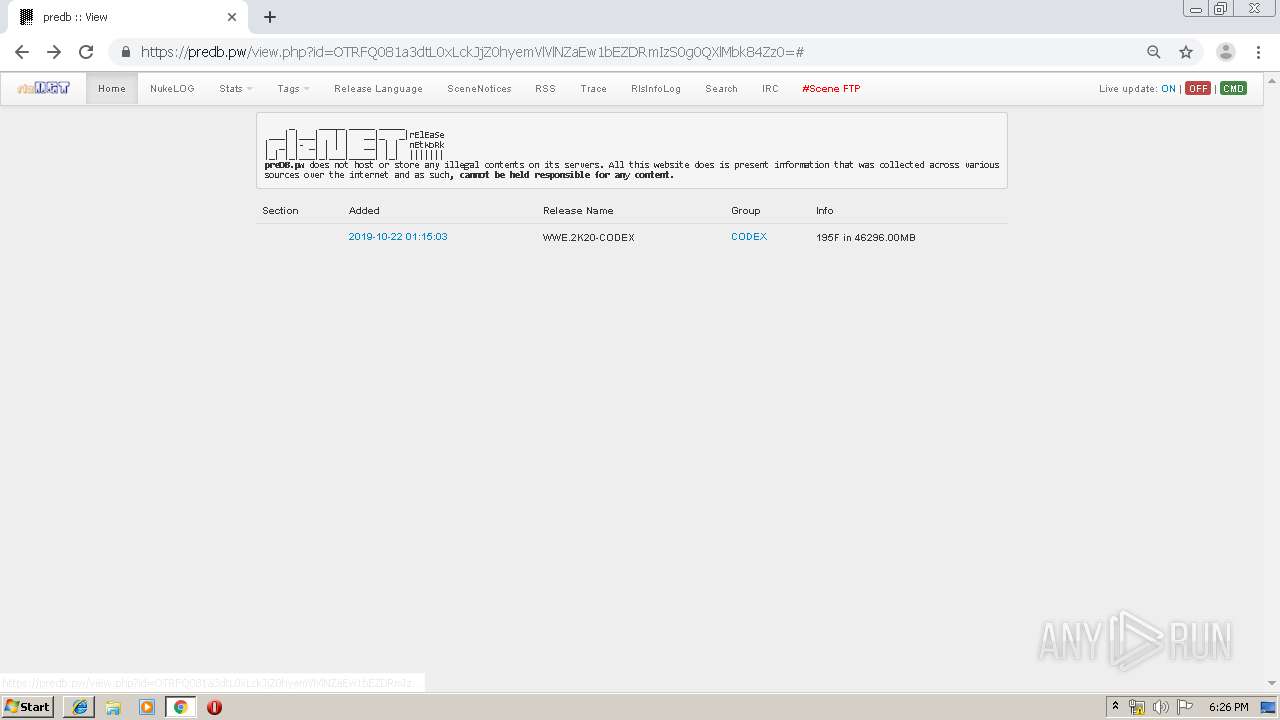Open the Windows Start menu
The height and width of the screenshot is (720, 1280).
tap(27, 707)
